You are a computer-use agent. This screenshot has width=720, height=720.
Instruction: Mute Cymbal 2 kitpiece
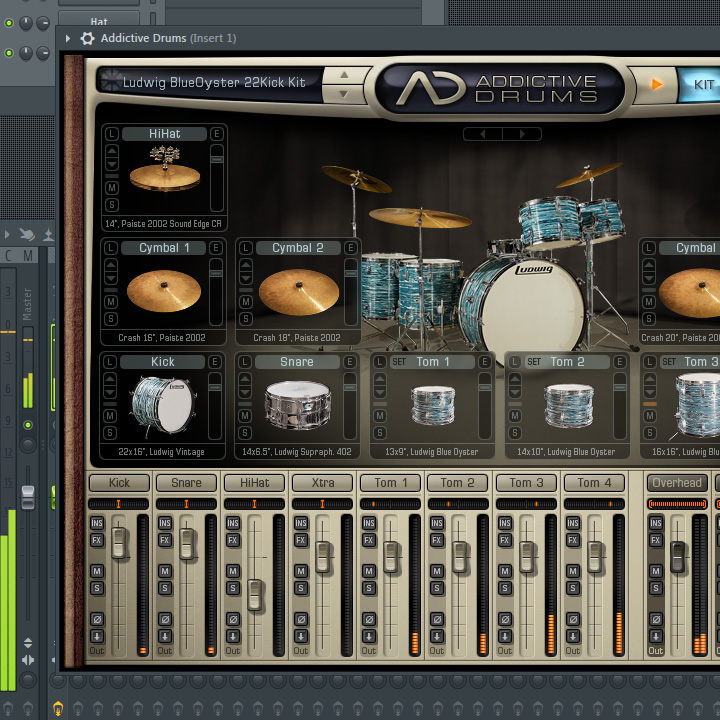246,302
